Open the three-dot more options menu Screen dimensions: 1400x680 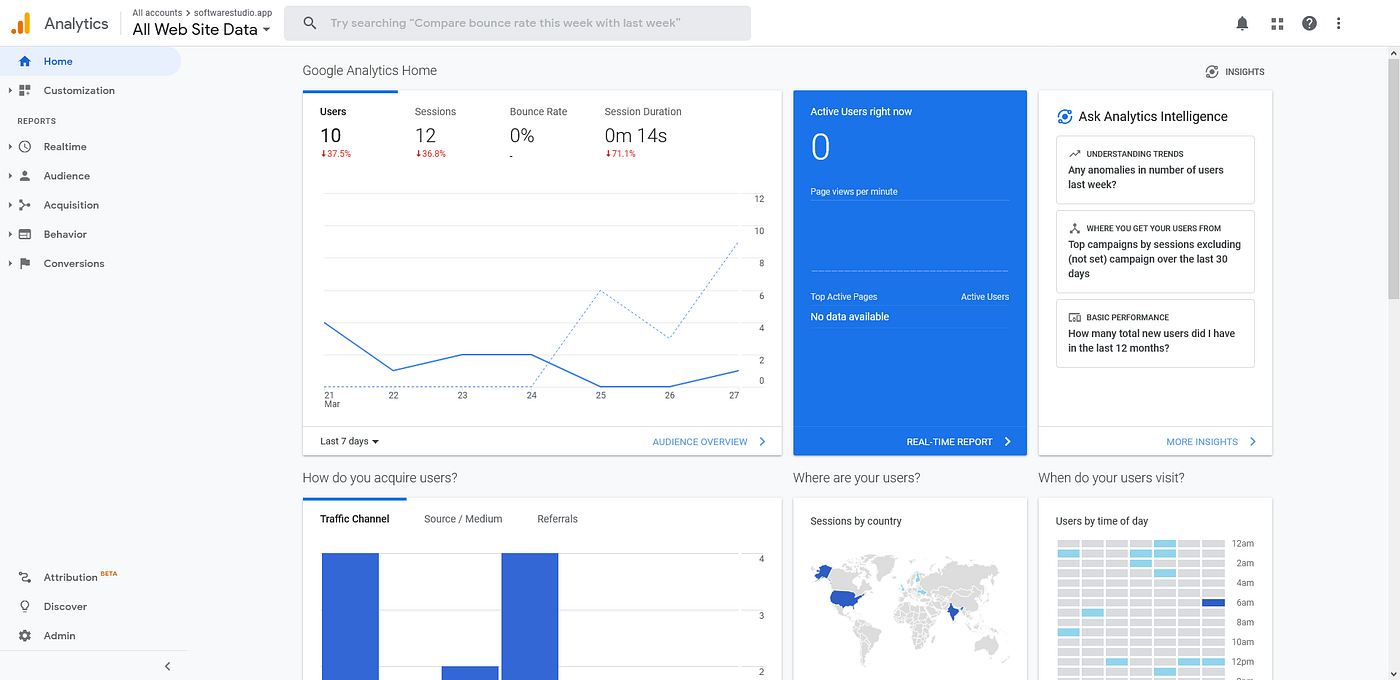click(x=1339, y=23)
